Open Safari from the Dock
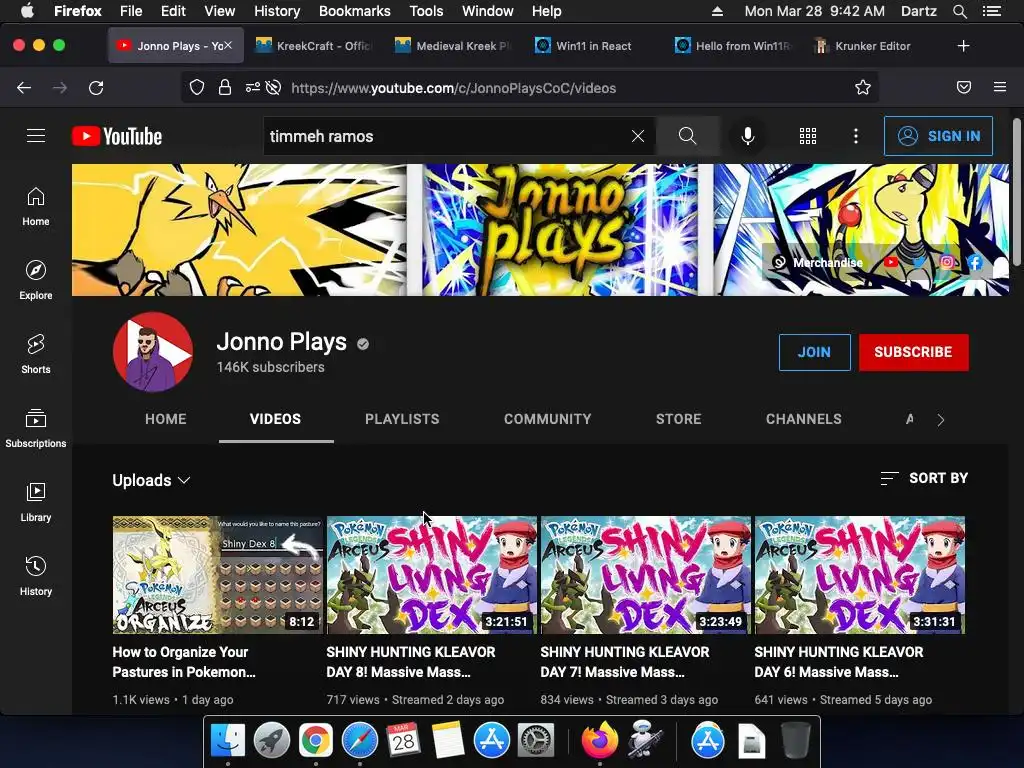The image size is (1024, 768). tap(359, 741)
